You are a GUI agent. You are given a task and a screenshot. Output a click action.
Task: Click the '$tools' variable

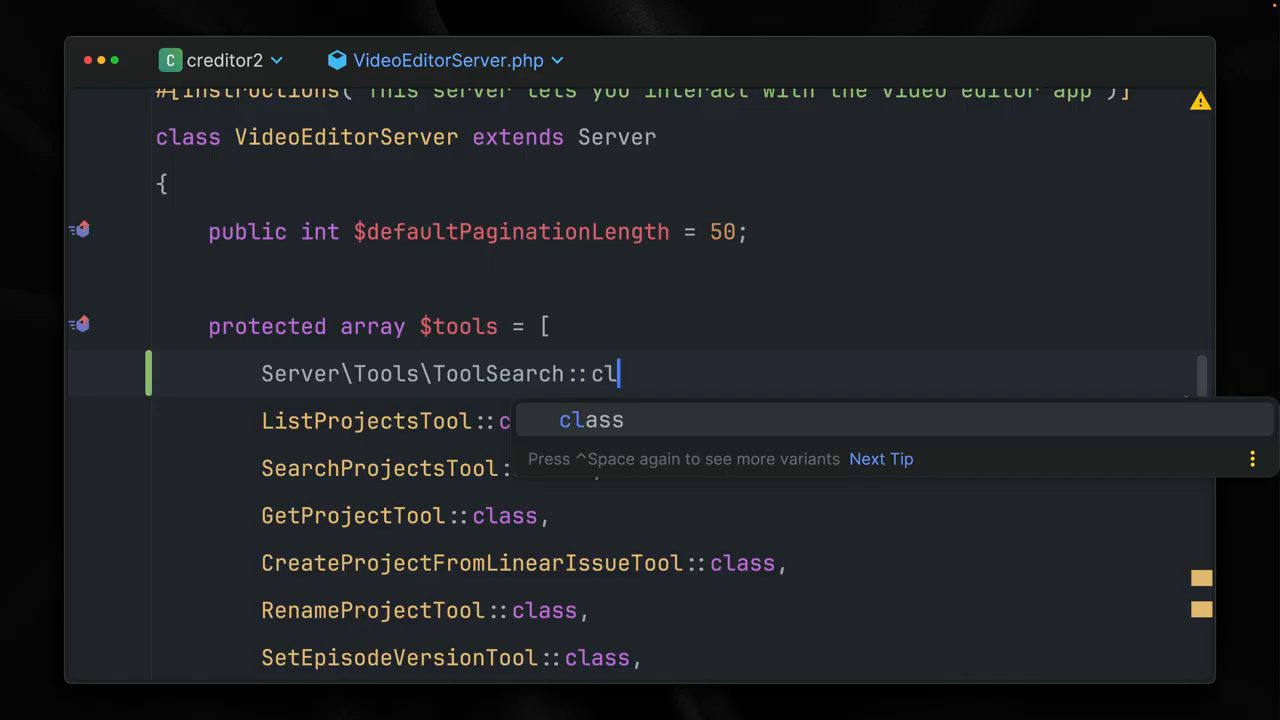pyautogui.click(x=458, y=327)
